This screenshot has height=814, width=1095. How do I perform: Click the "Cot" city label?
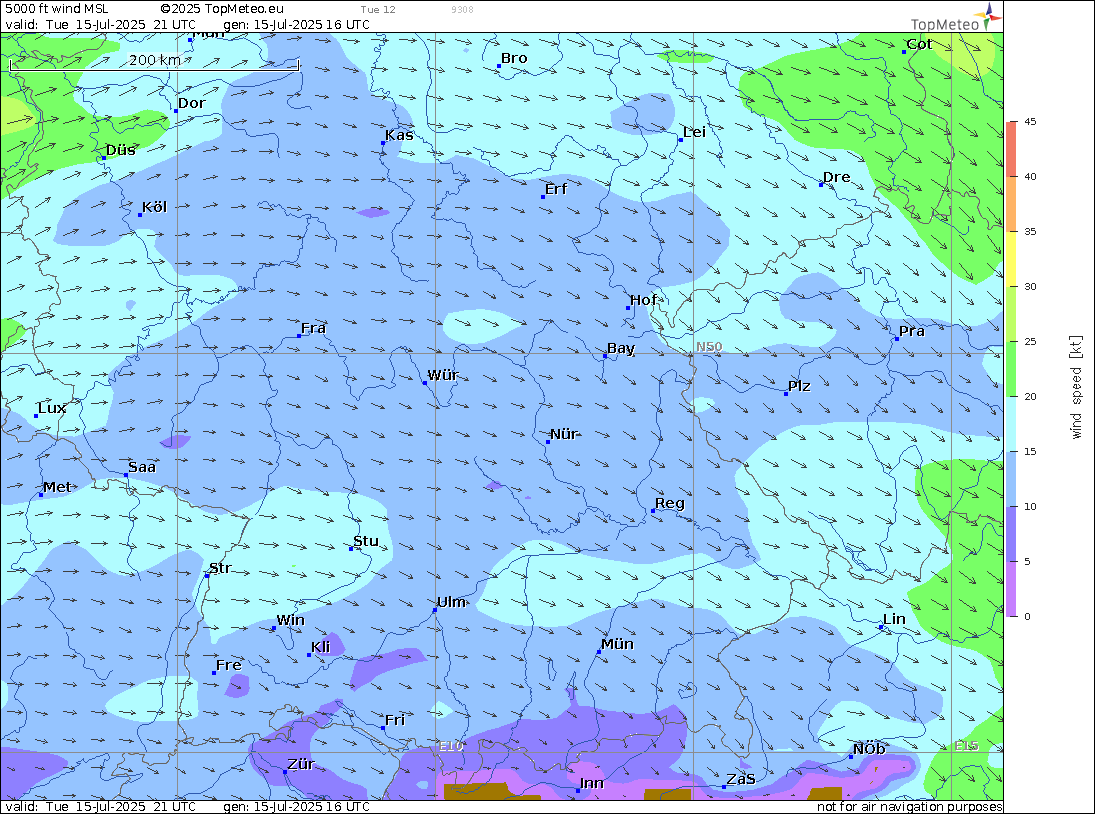point(919,44)
